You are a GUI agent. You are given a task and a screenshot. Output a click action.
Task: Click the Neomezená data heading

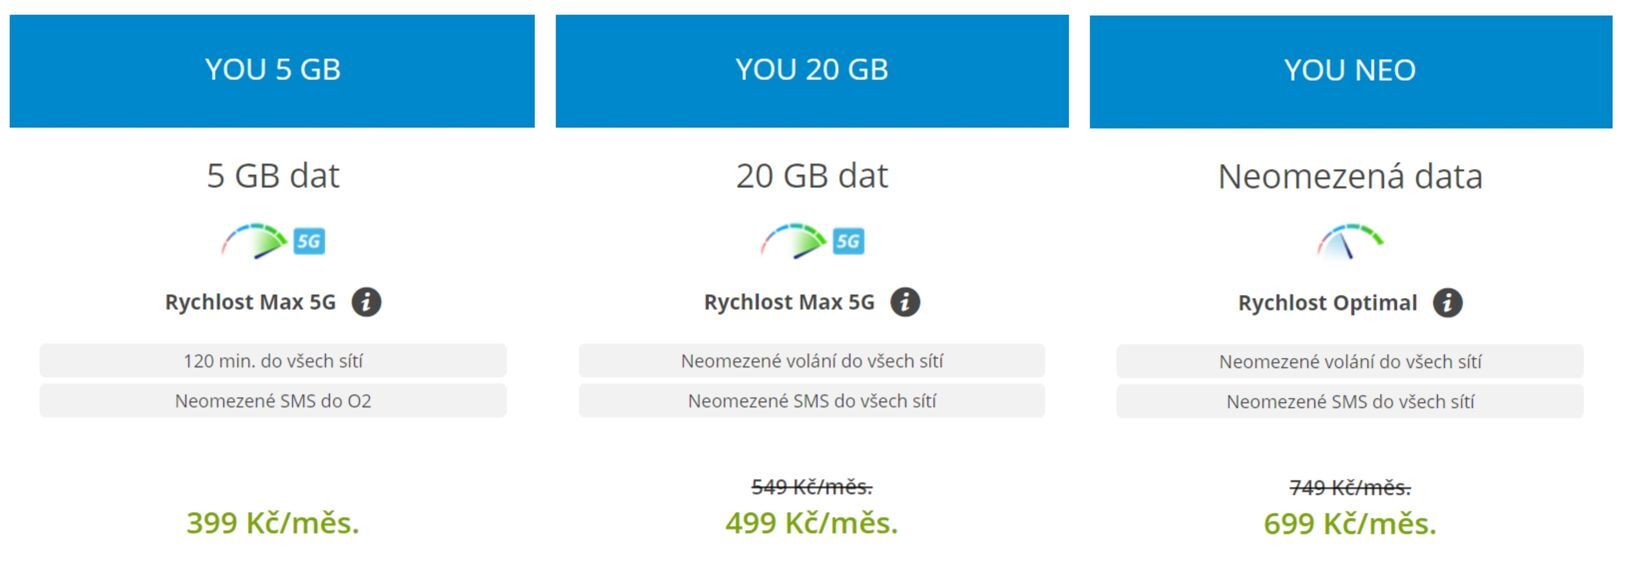click(1350, 177)
